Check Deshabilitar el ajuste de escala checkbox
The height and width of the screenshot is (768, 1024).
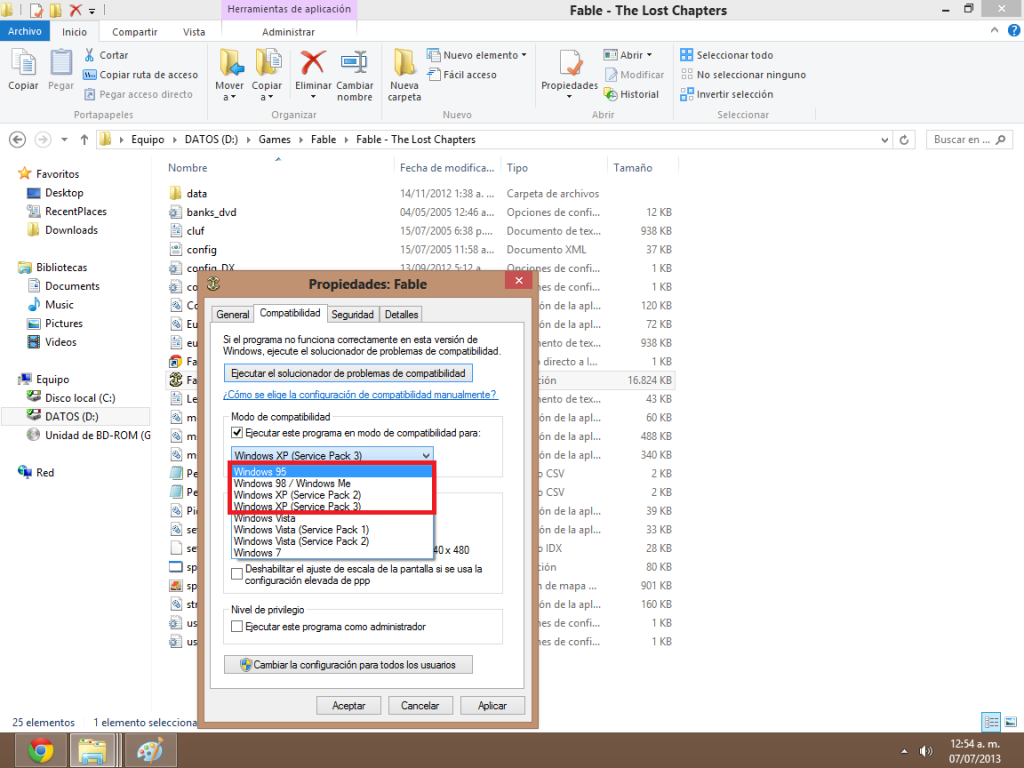pos(237,574)
